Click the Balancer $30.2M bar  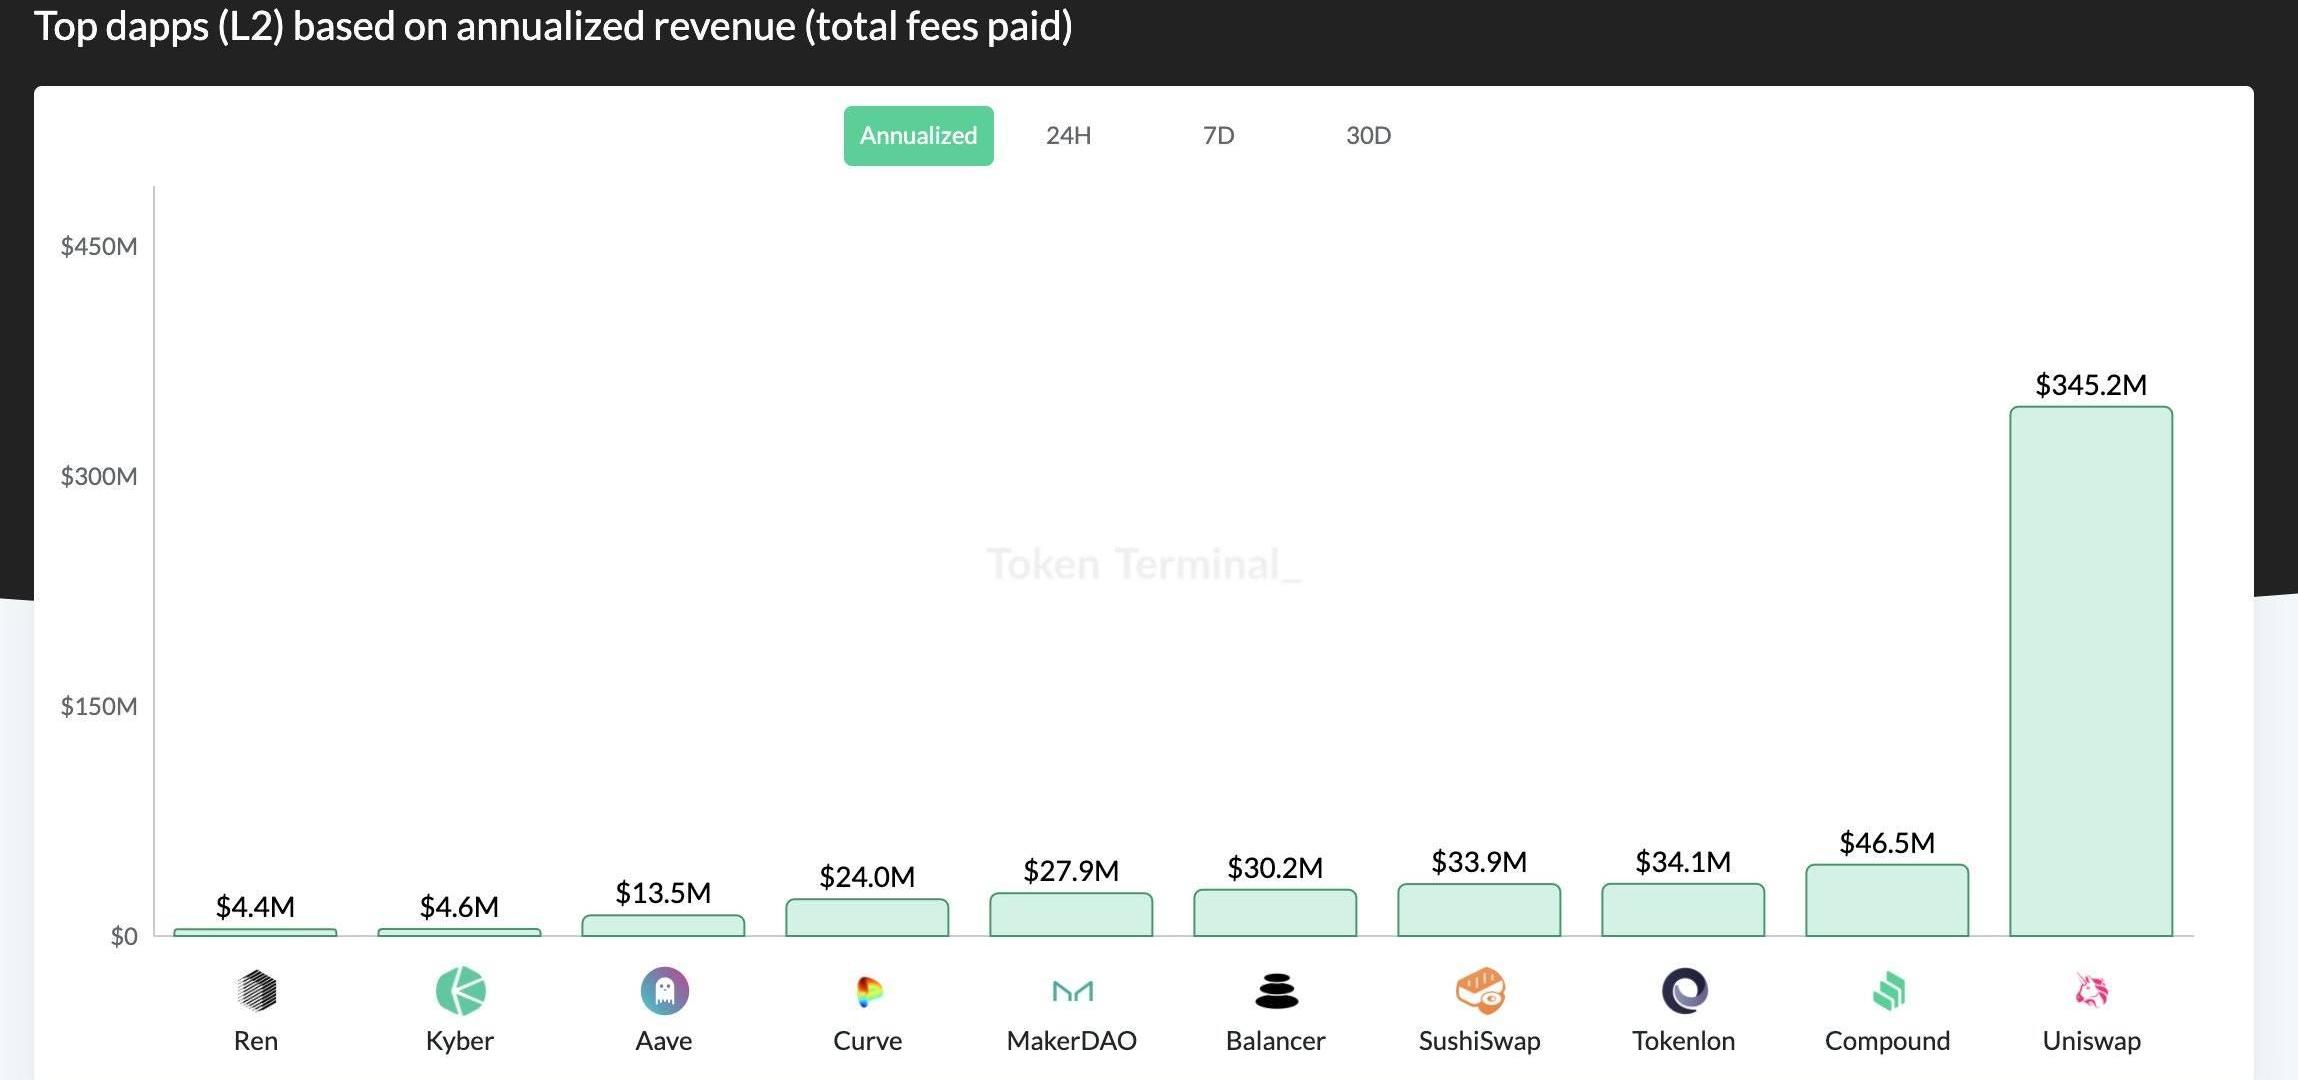click(1275, 913)
